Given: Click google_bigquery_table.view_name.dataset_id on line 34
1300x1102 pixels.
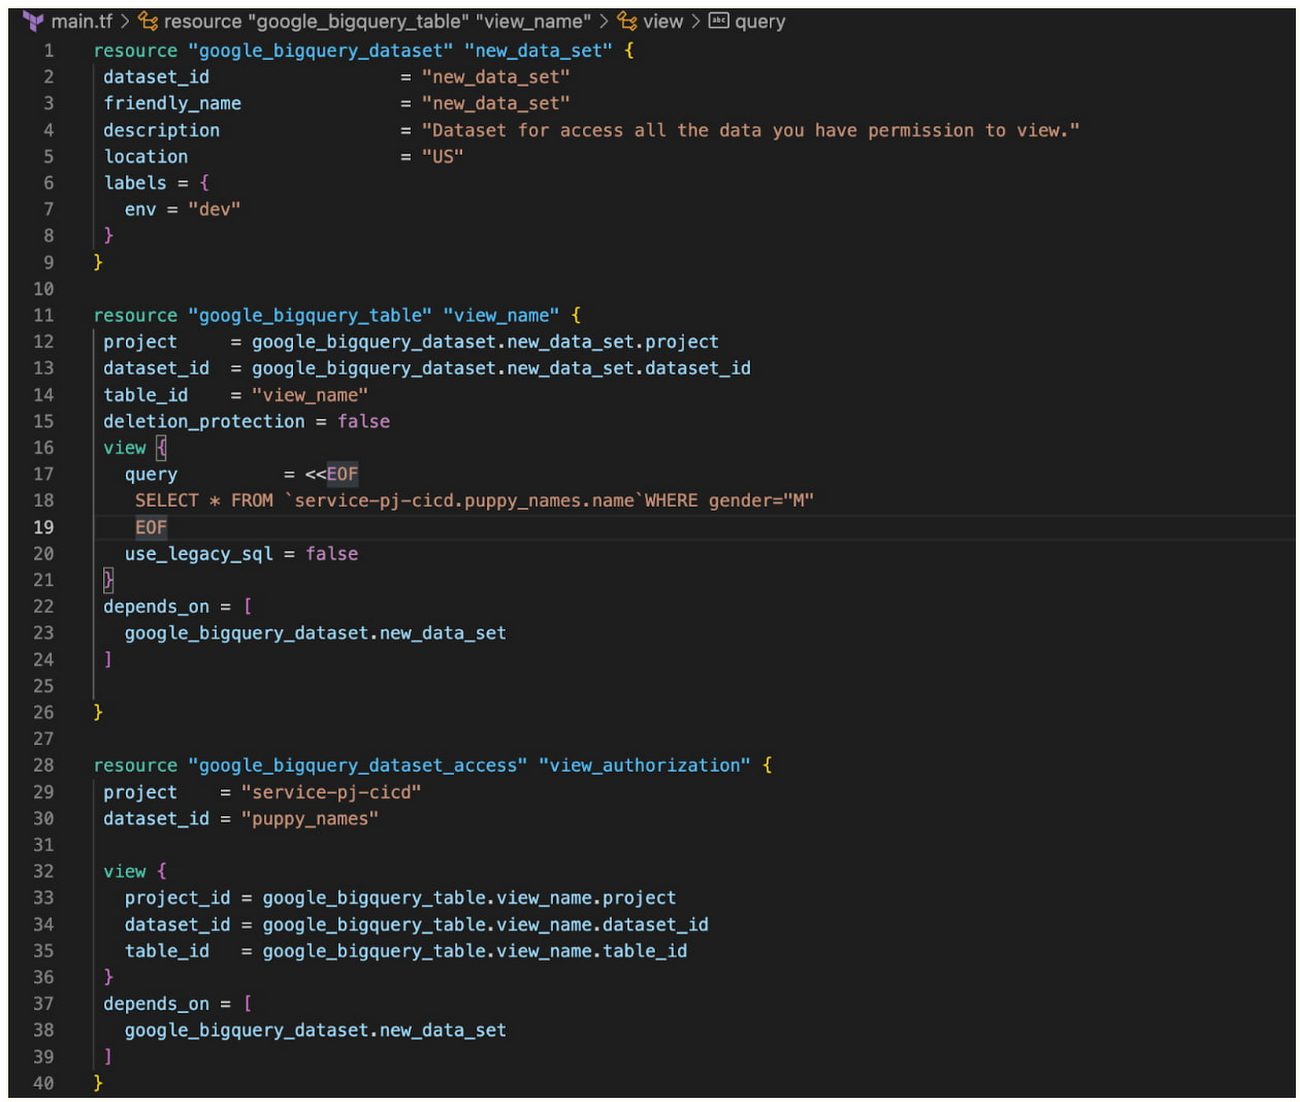Looking at the screenshot, I should click(x=485, y=924).
